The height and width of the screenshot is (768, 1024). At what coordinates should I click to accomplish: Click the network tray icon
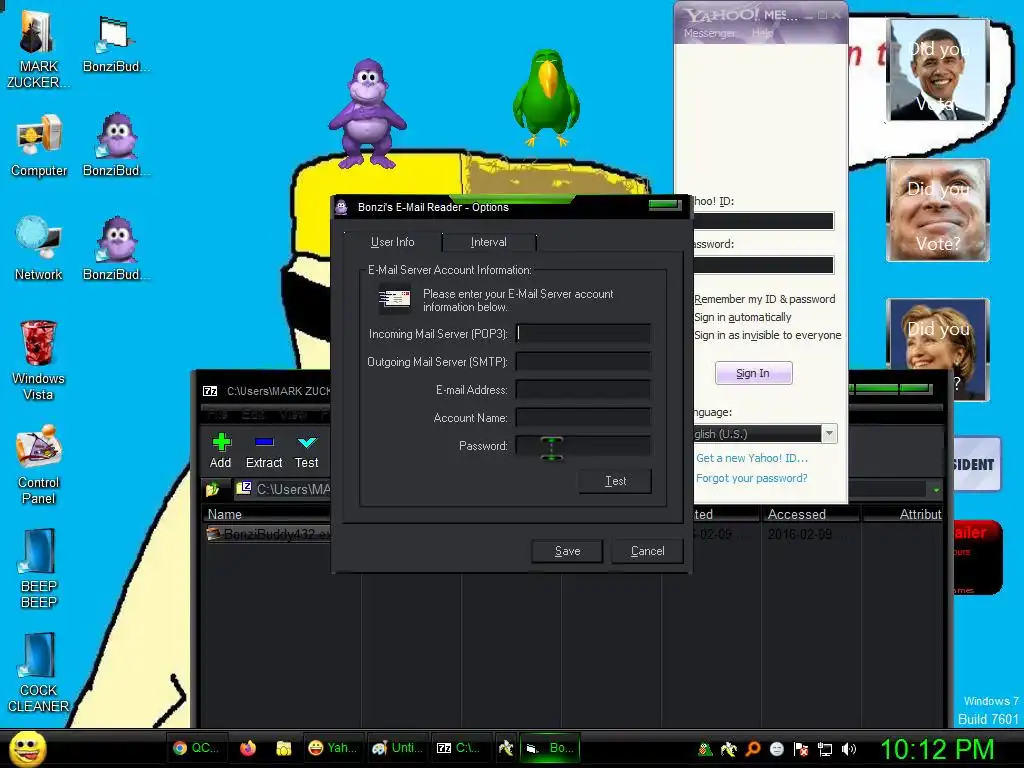click(x=825, y=749)
